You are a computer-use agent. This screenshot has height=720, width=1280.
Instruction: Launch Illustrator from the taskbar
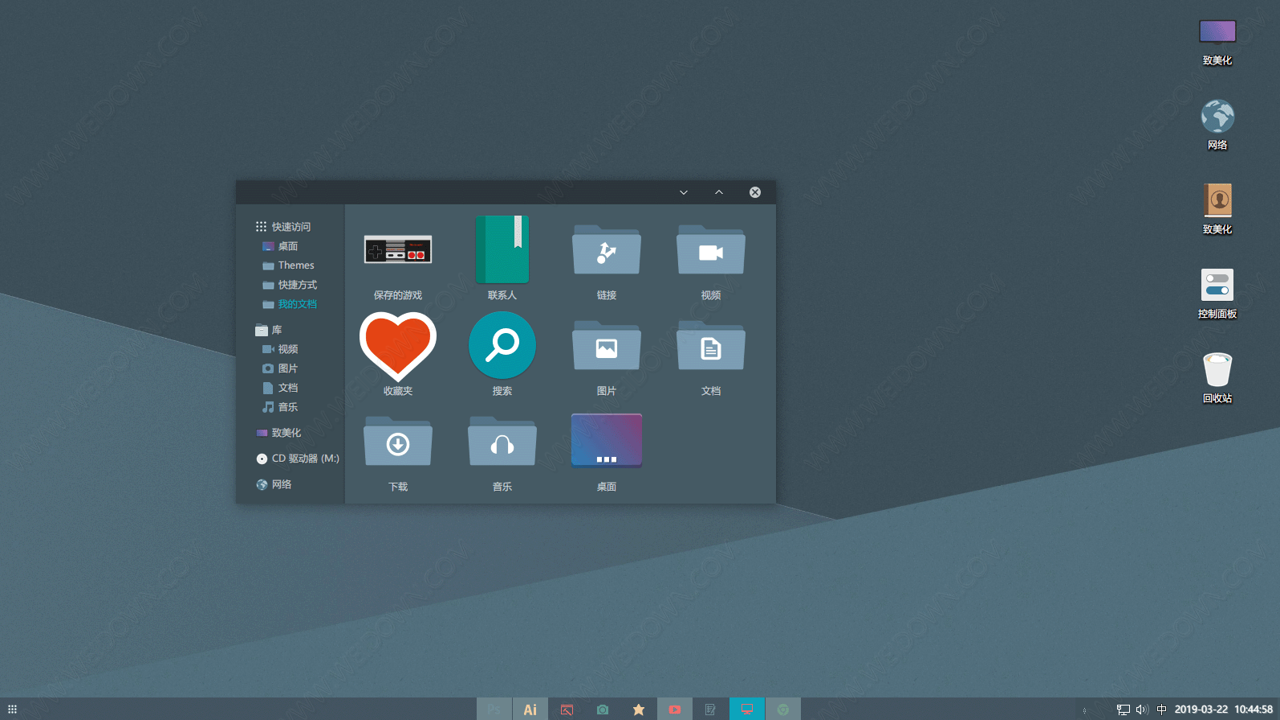coord(530,709)
